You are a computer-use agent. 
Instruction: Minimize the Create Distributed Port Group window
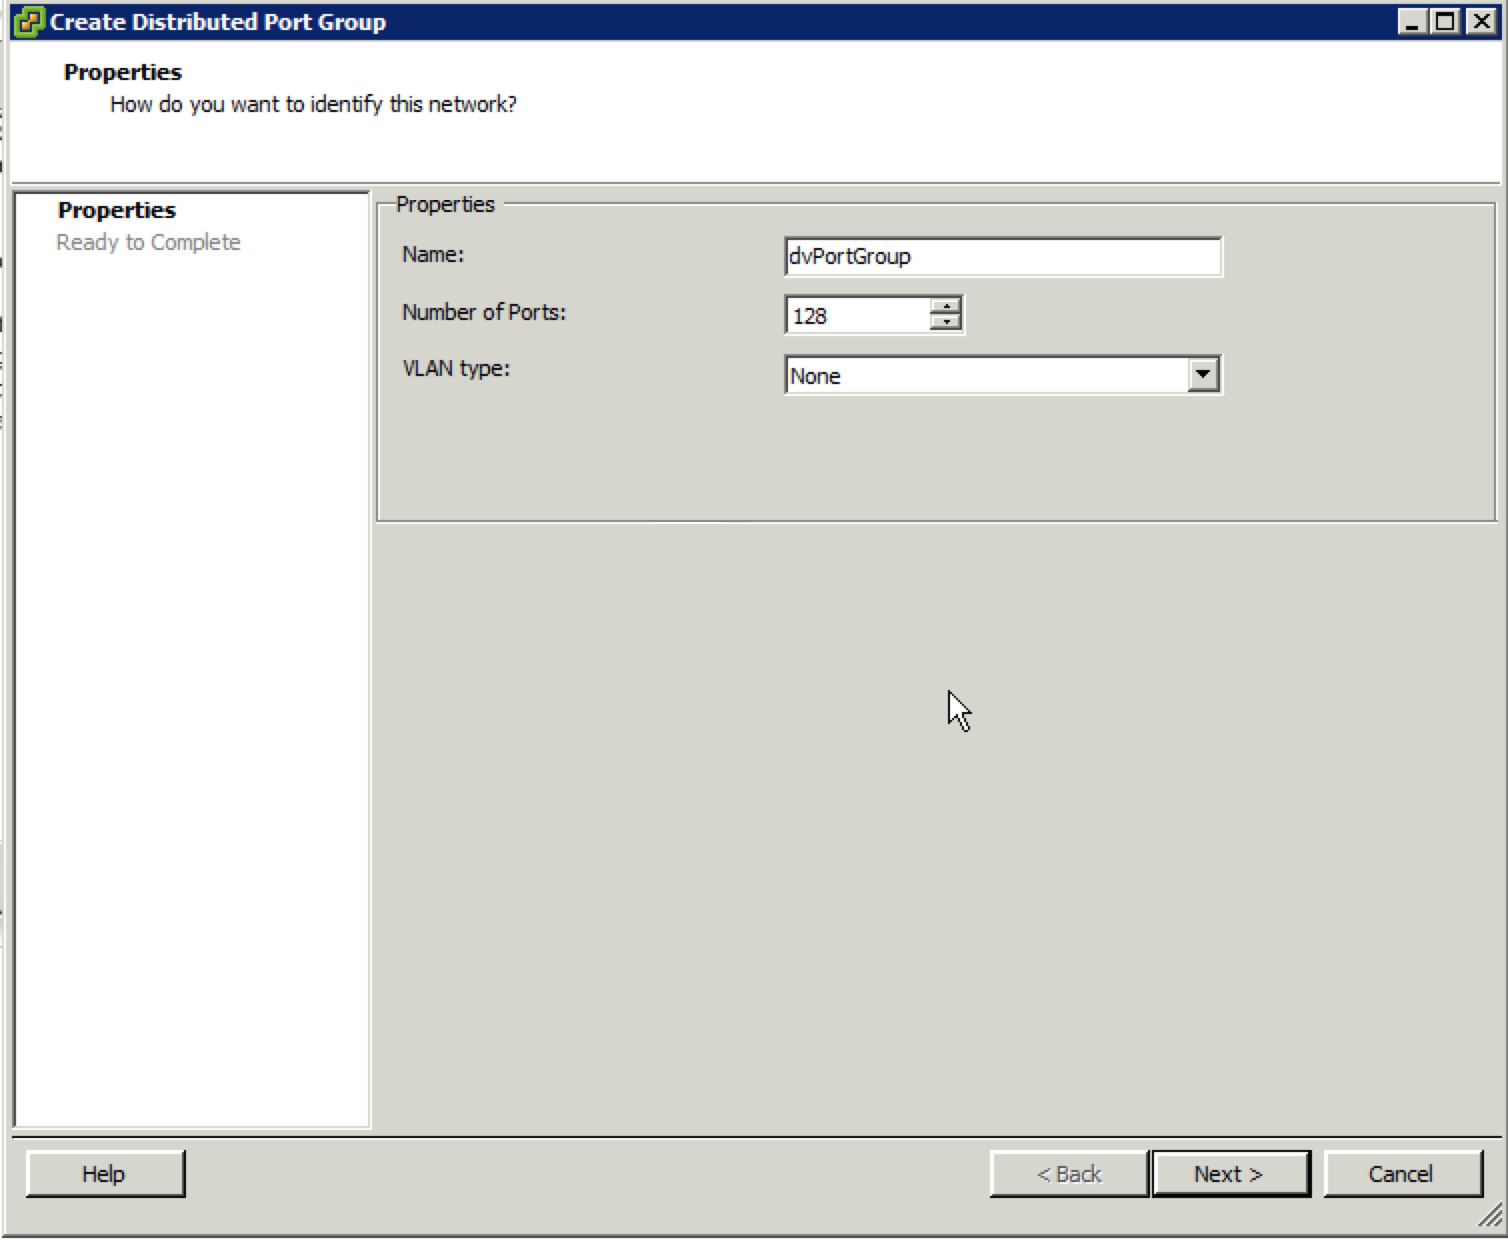pos(1411,21)
